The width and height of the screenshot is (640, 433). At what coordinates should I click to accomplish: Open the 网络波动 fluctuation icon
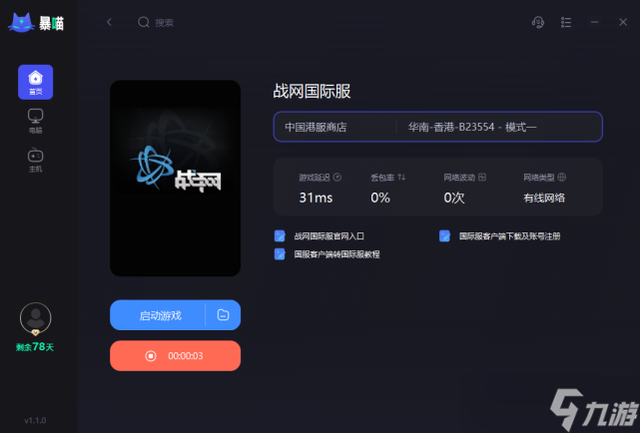[x=482, y=177]
